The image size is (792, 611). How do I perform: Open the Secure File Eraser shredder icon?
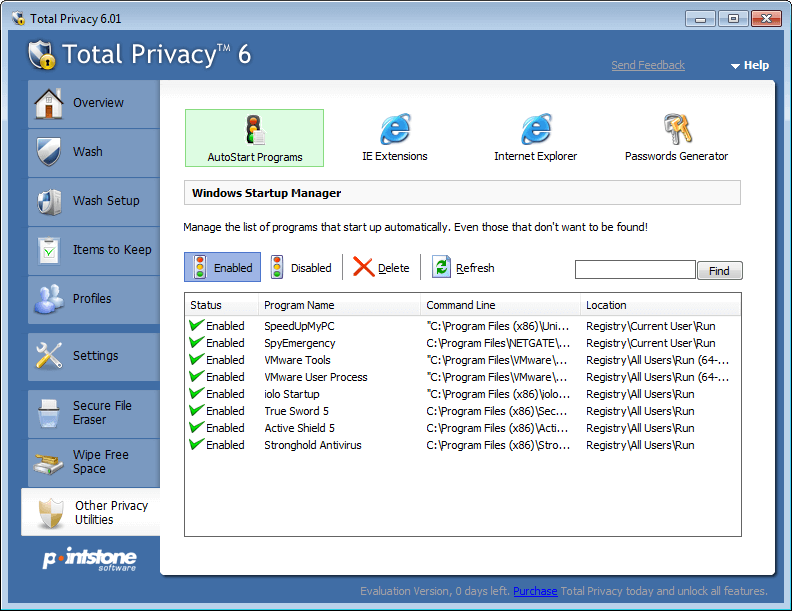(48, 413)
